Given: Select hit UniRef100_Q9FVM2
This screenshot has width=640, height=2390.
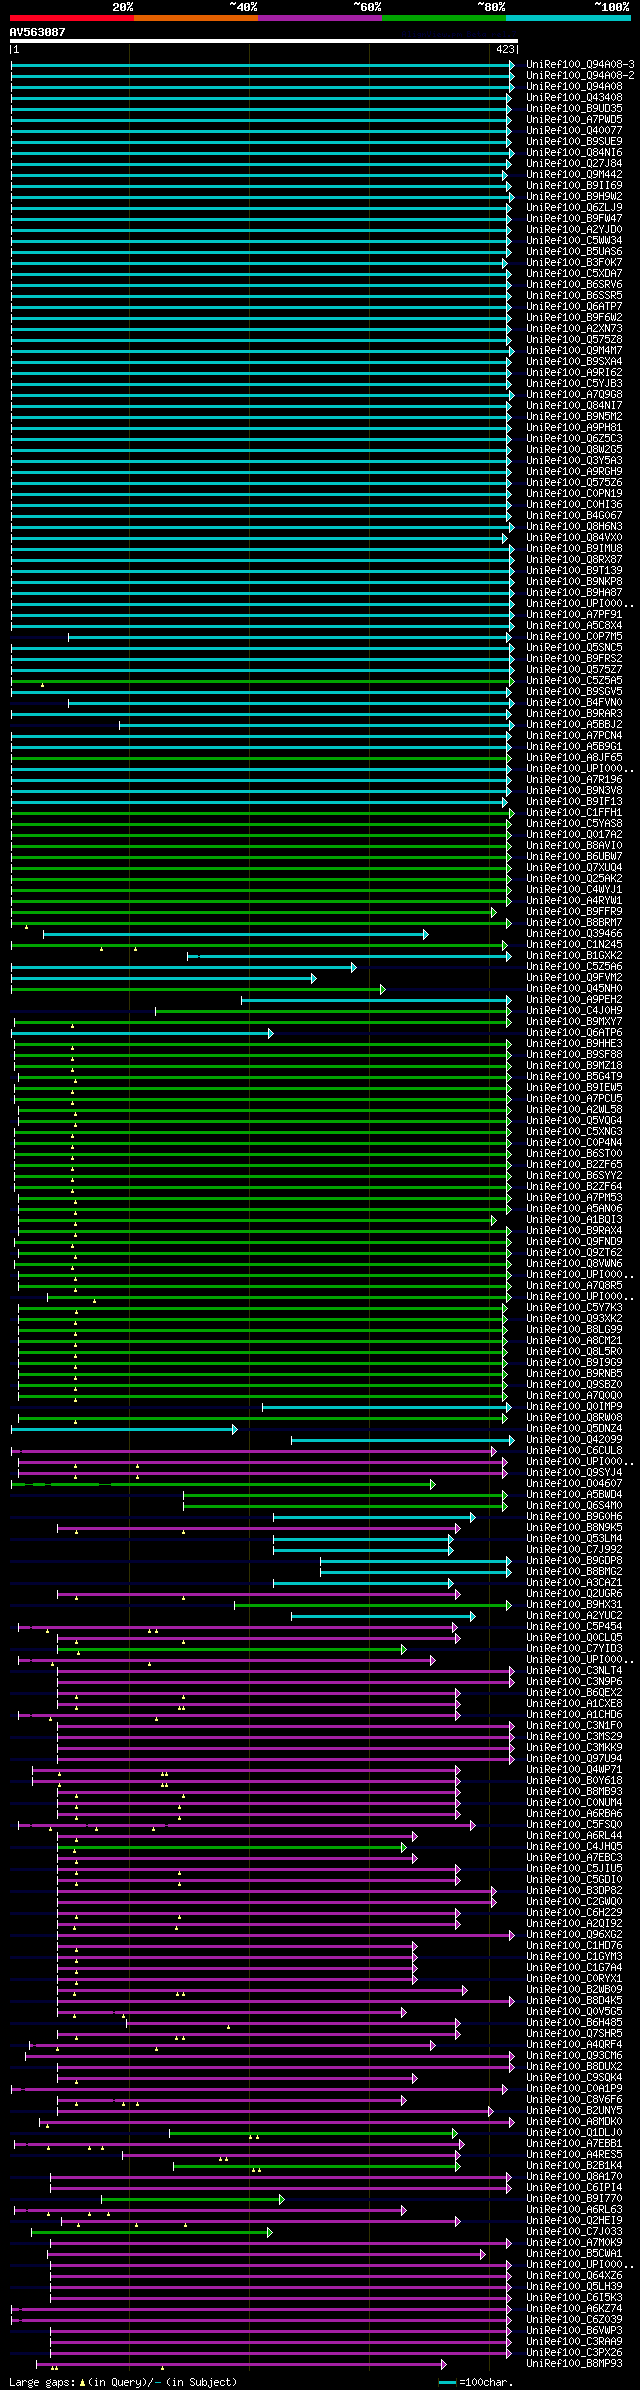Looking at the screenshot, I should point(574,978).
